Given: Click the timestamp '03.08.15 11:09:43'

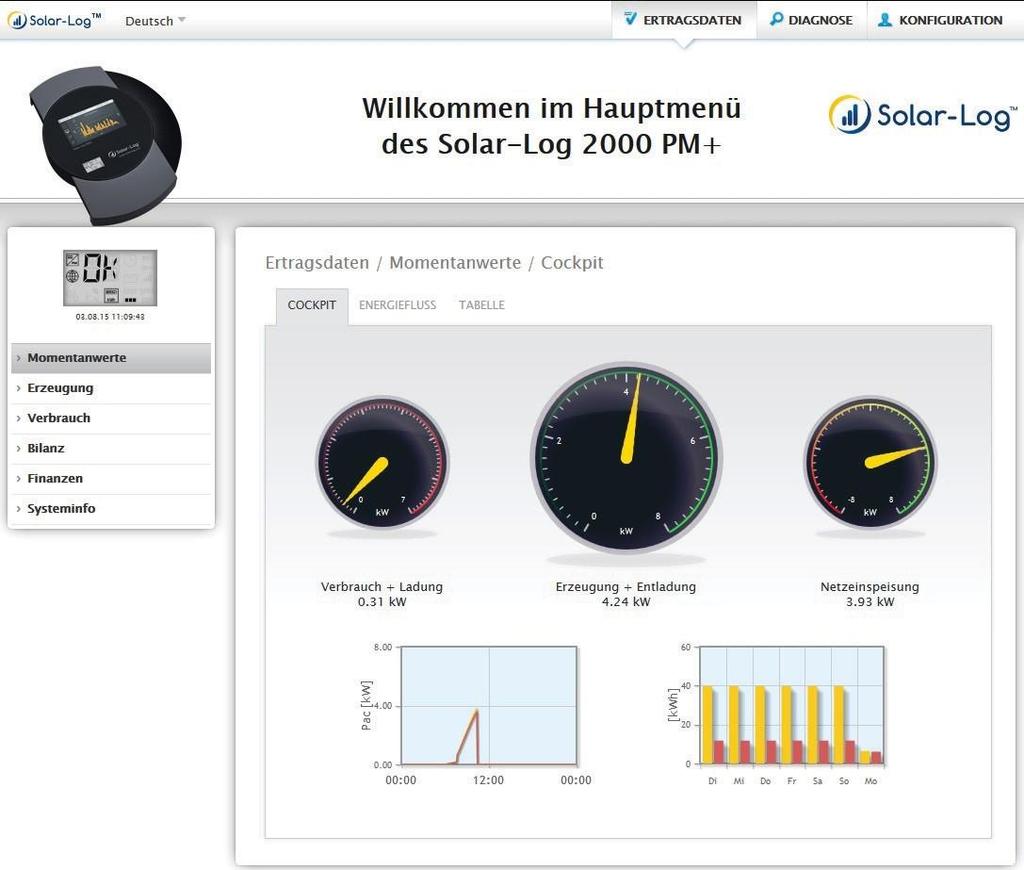Looking at the screenshot, I should pos(110,317).
